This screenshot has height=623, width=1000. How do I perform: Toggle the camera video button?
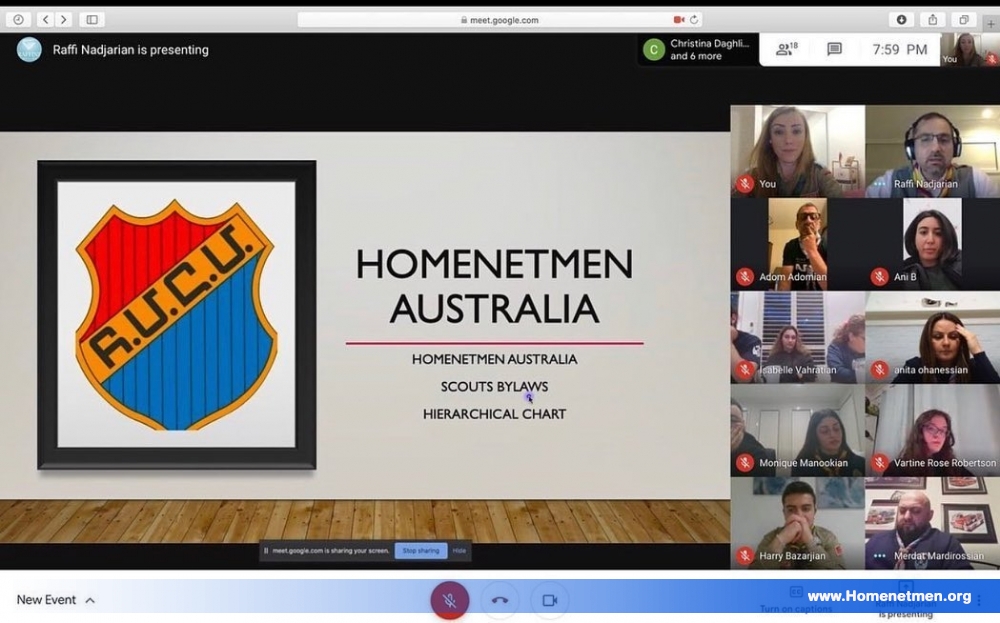click(x=550, y=600)
